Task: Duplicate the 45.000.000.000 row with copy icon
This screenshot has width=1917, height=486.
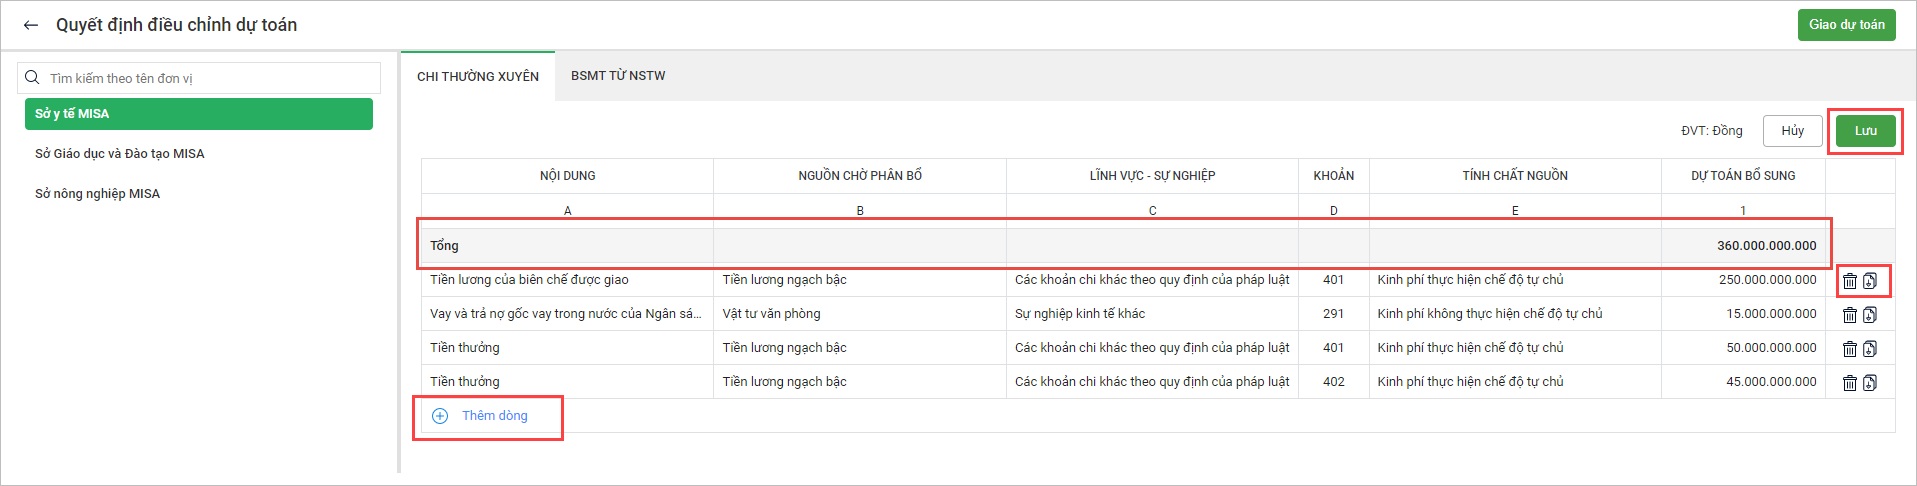Action: (x=1870, y=383)
